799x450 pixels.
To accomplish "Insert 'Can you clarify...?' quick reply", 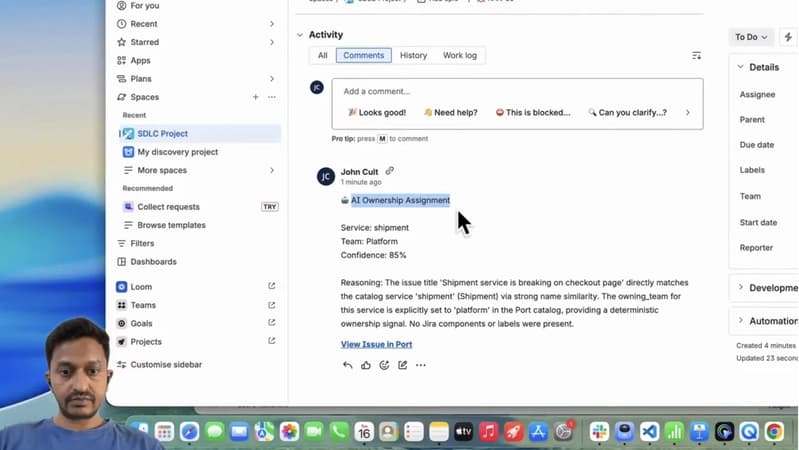I will (627, 113).
